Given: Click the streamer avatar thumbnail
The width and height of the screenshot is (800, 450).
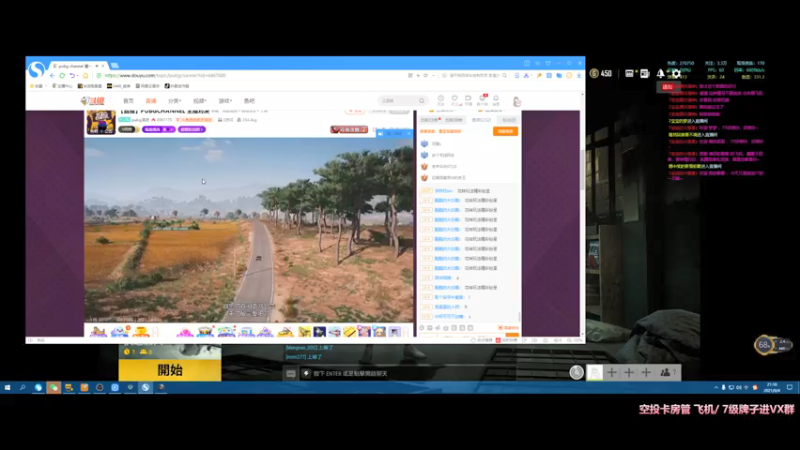Looking at the screenshot, I should [101, 122].
